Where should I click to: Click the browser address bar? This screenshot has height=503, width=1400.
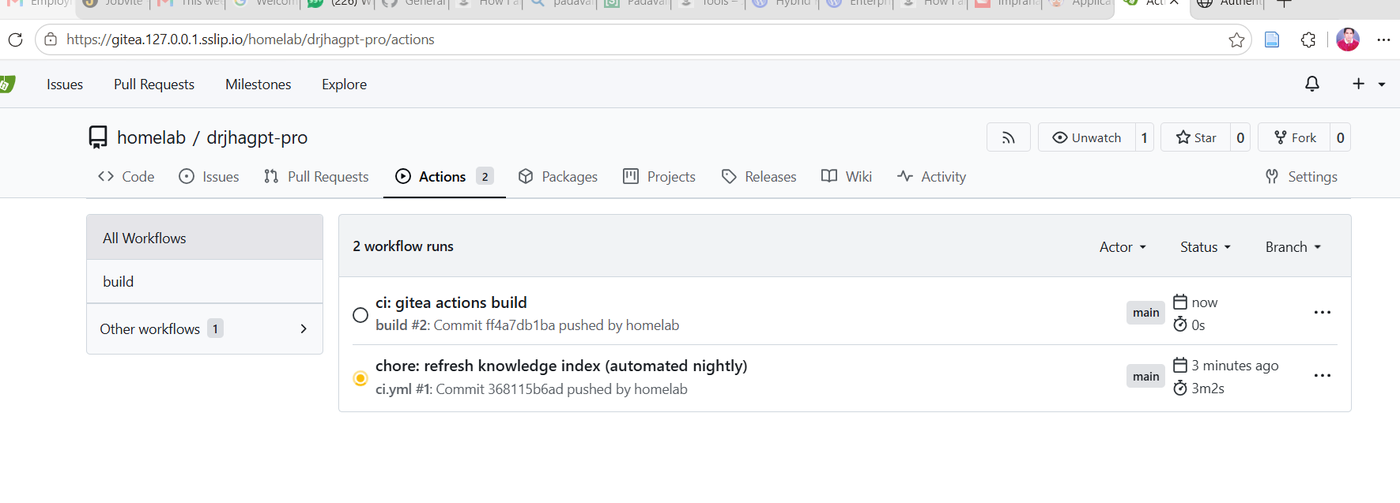coord(641,40)
